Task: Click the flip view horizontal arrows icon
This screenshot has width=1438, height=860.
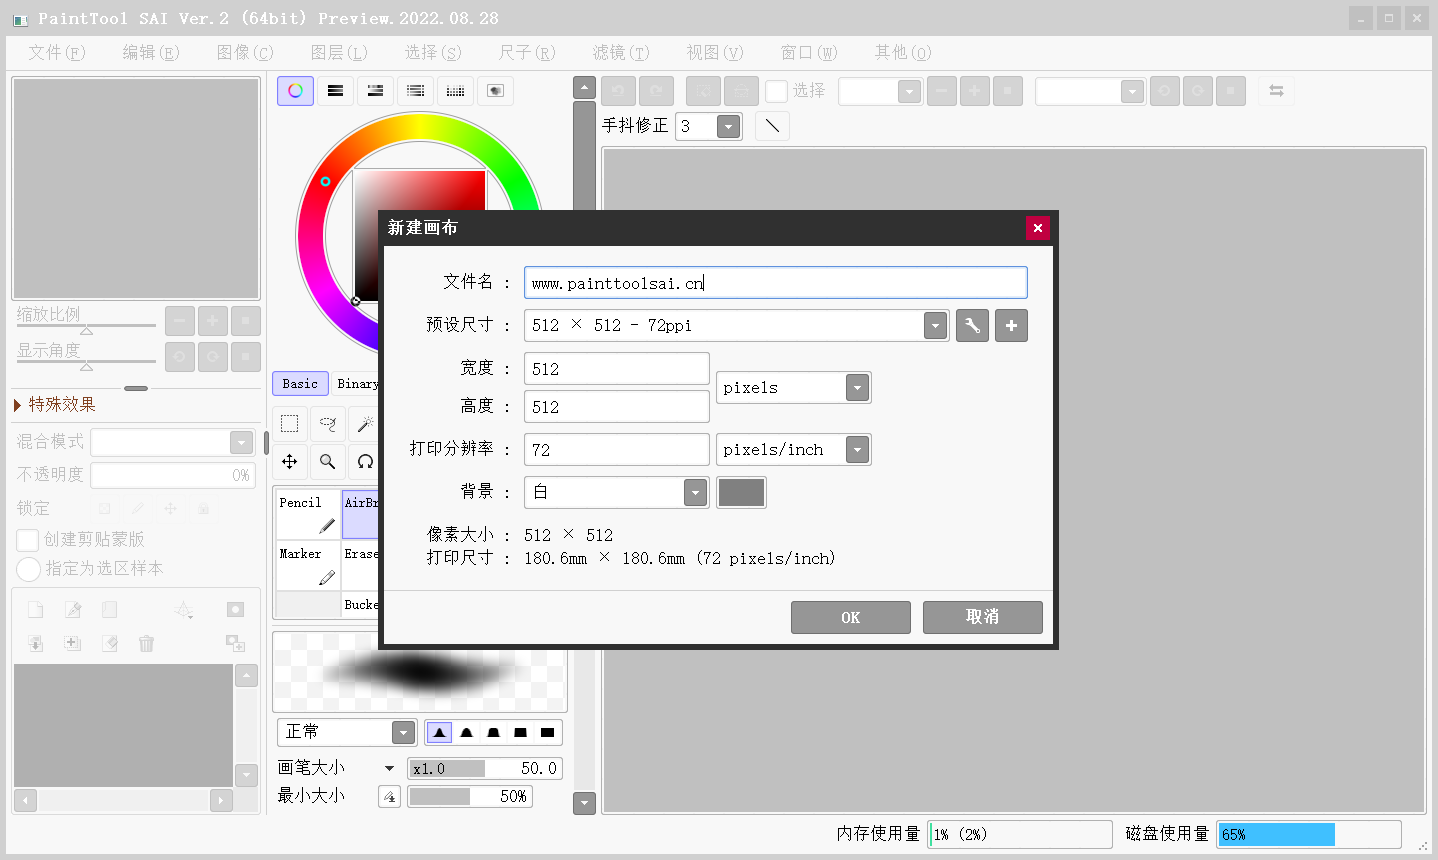Action: [1276, 91]
